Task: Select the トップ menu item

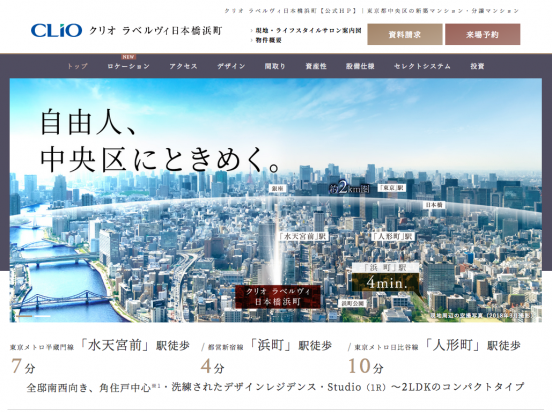Action: [x=77, y=66]
